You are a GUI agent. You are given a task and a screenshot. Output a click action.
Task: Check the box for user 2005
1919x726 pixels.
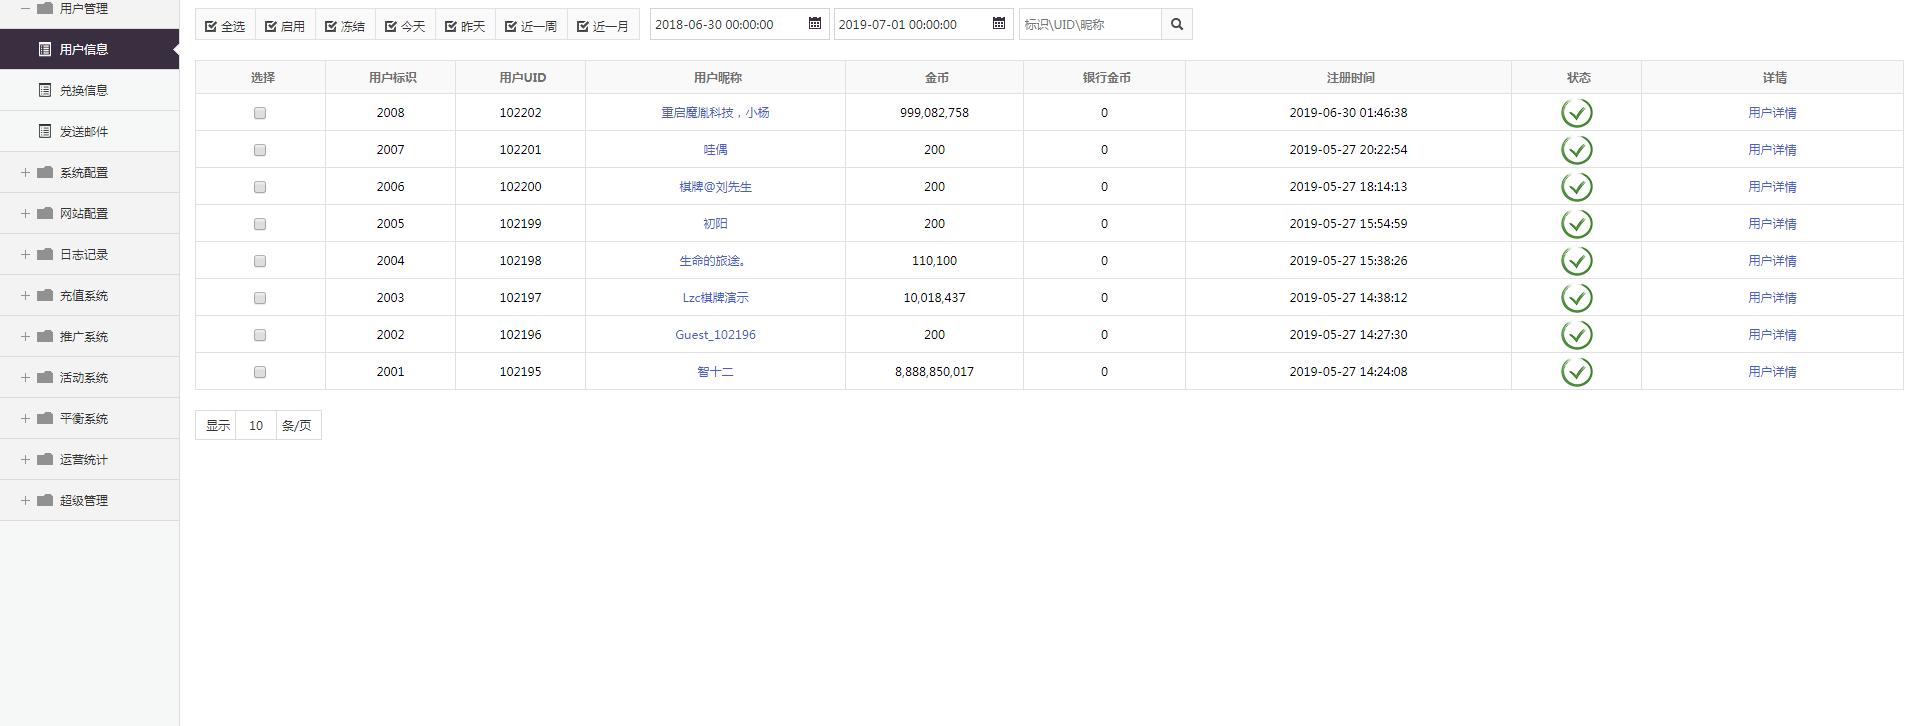pos(260,224)
